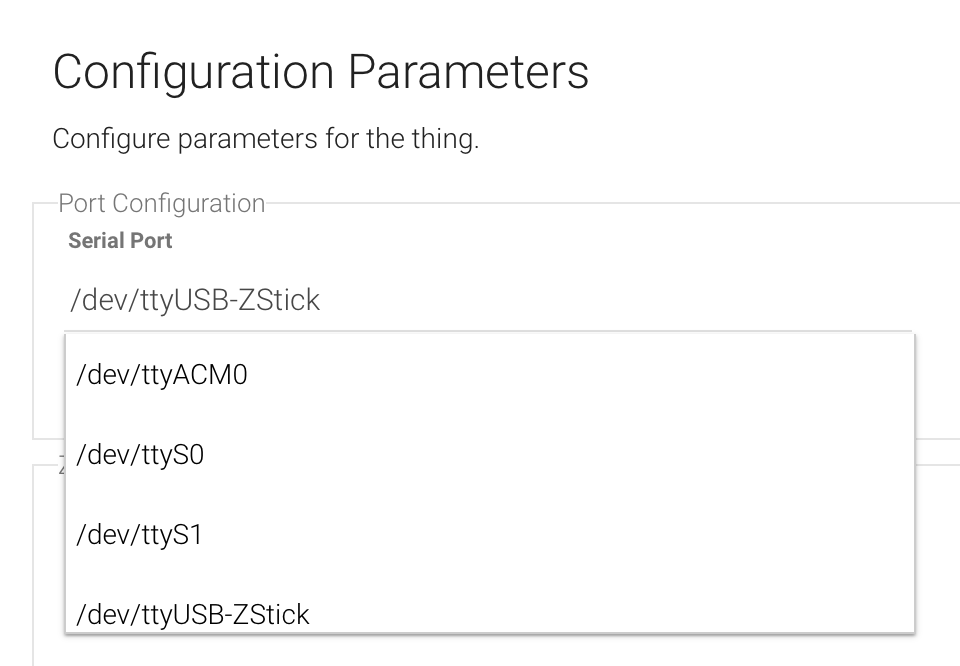This screenshot has height=666, width=960.
Task: Click the 'Configure parameters for the thing' text
Action: 266,138
